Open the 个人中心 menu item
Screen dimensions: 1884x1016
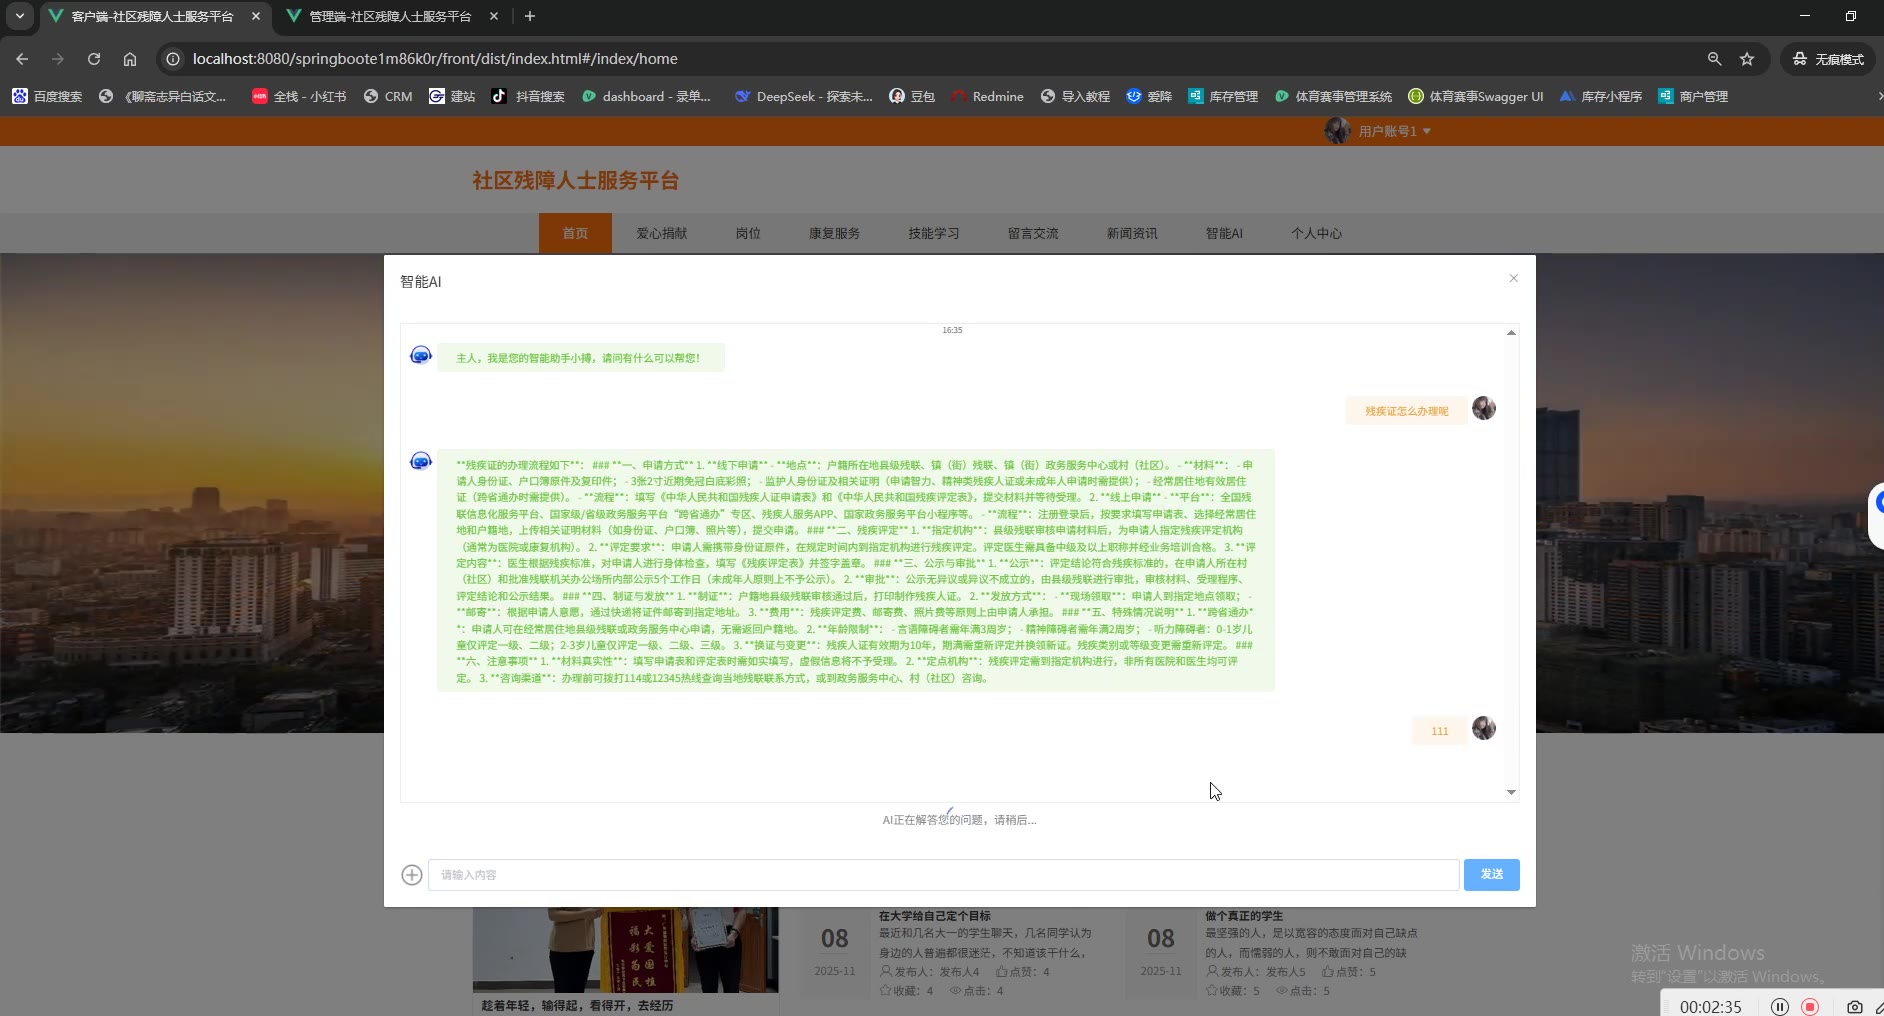(x=1316, y=233)
